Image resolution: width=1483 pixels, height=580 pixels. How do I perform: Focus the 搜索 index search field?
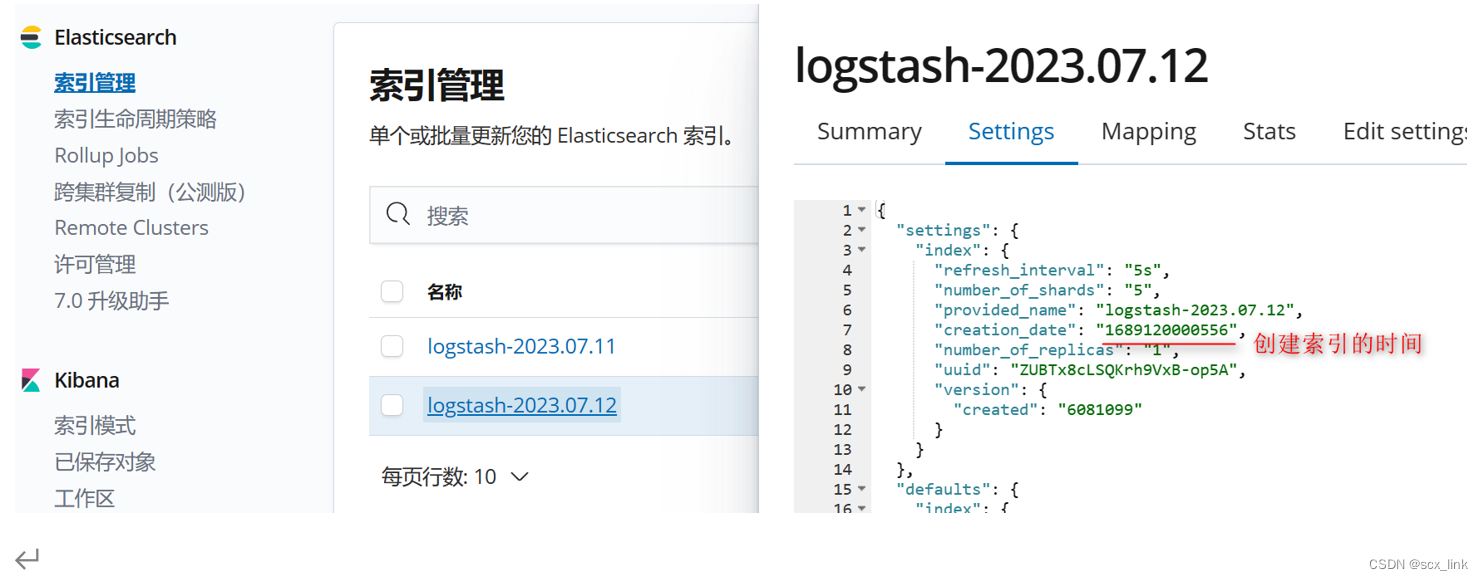565,215
